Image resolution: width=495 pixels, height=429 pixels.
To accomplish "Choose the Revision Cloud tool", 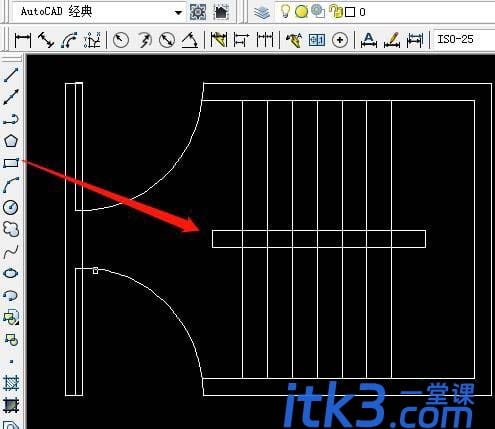I will 11,229.
